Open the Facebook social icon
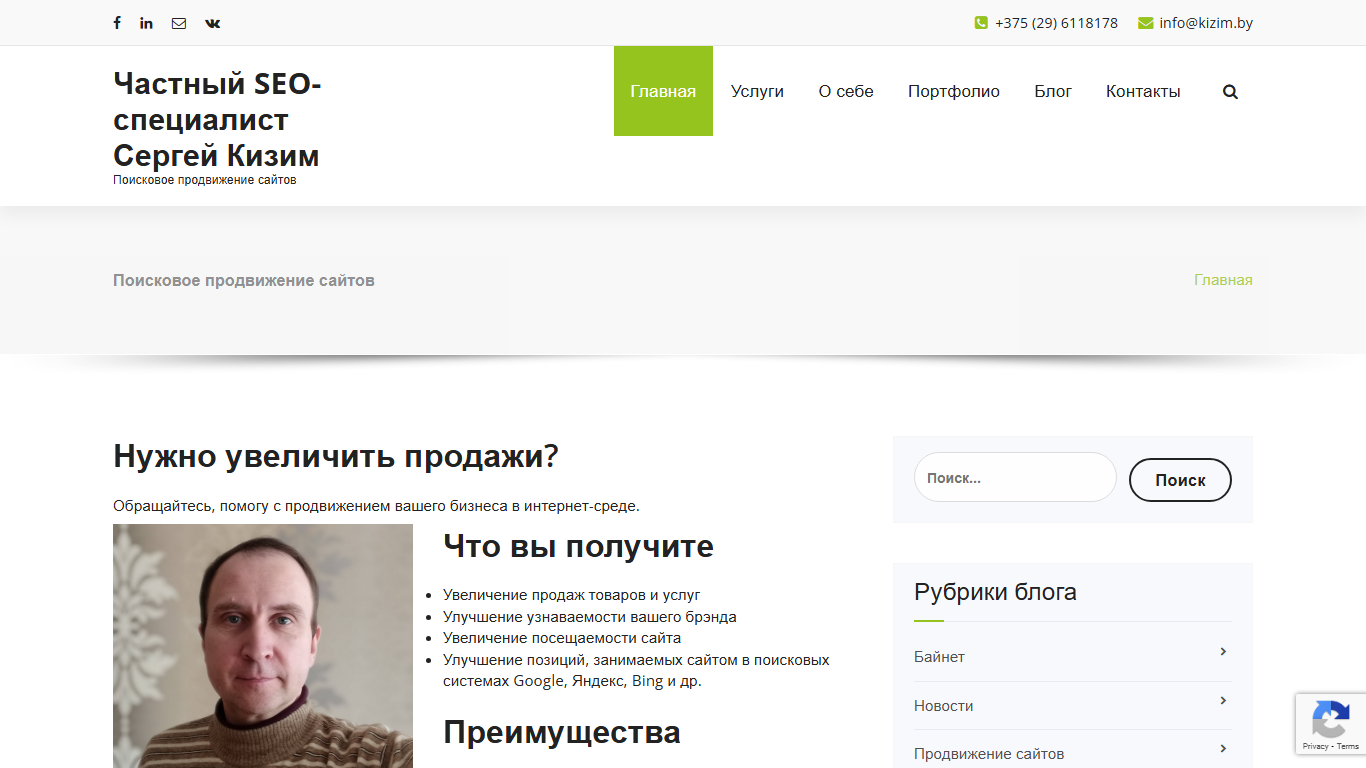Screen dimensions: 1366x768 (x=117, y=23)
